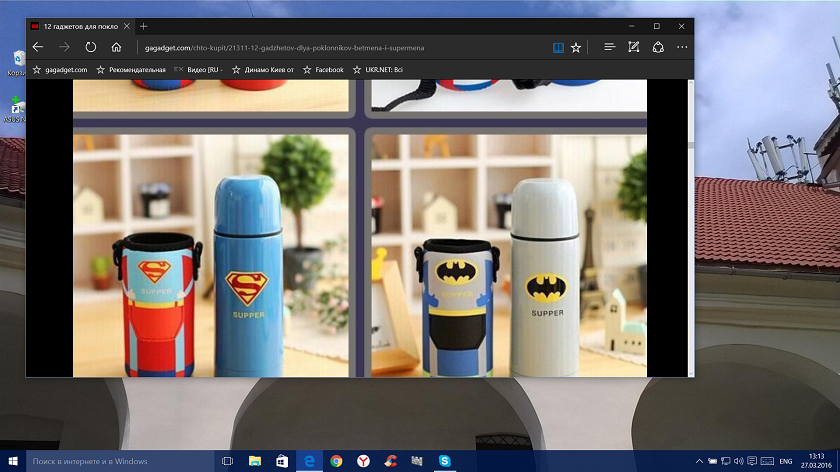840x472 pixels.
Task: Maximize the Edge browser window
Action: (657, 26)
